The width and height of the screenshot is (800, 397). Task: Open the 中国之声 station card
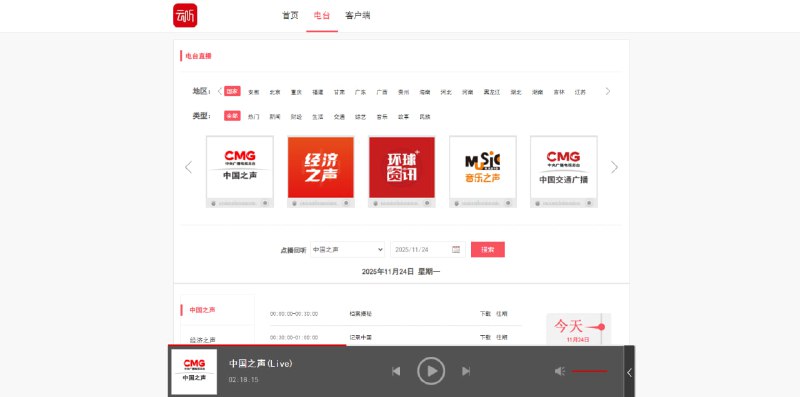click(x=240, y=171)
